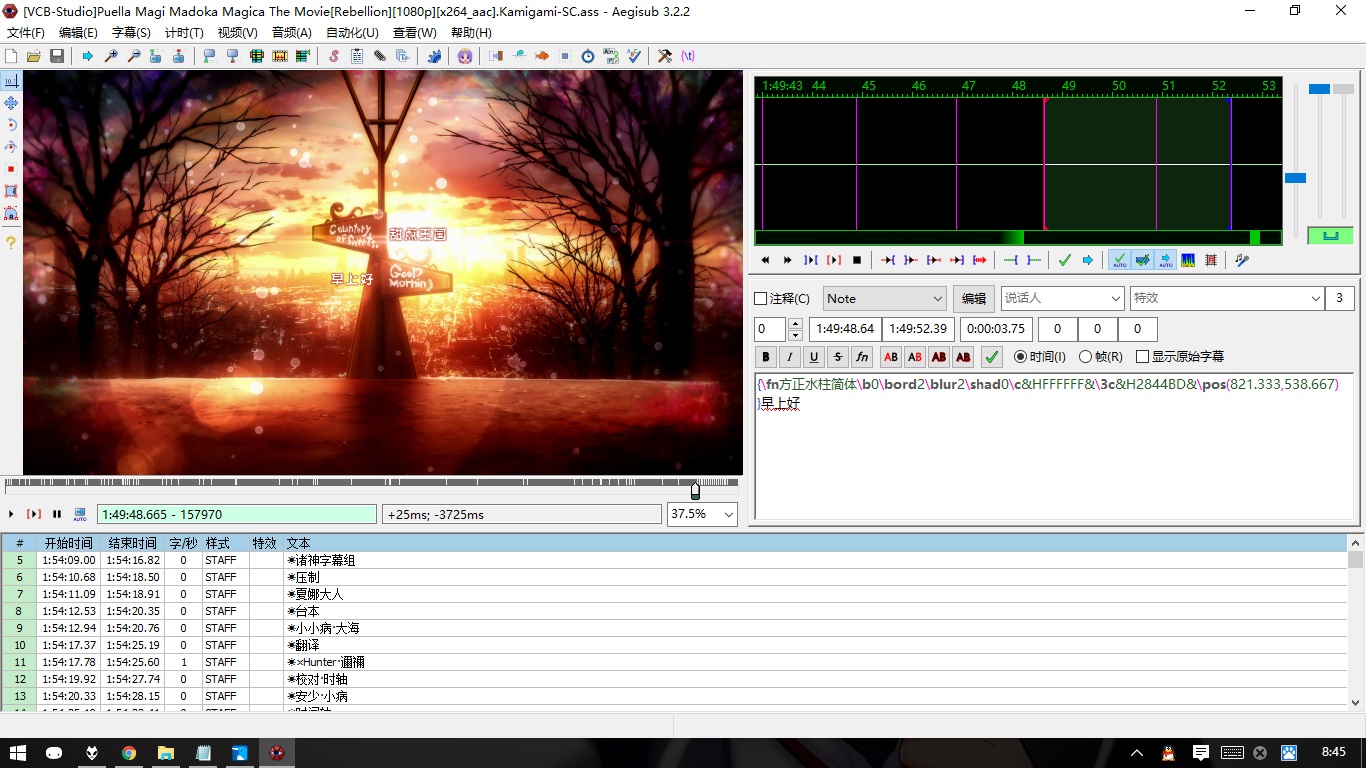This screenshot has height=768, width=1366.
Task: Open the 文件(F) menu
Action: 25,33
